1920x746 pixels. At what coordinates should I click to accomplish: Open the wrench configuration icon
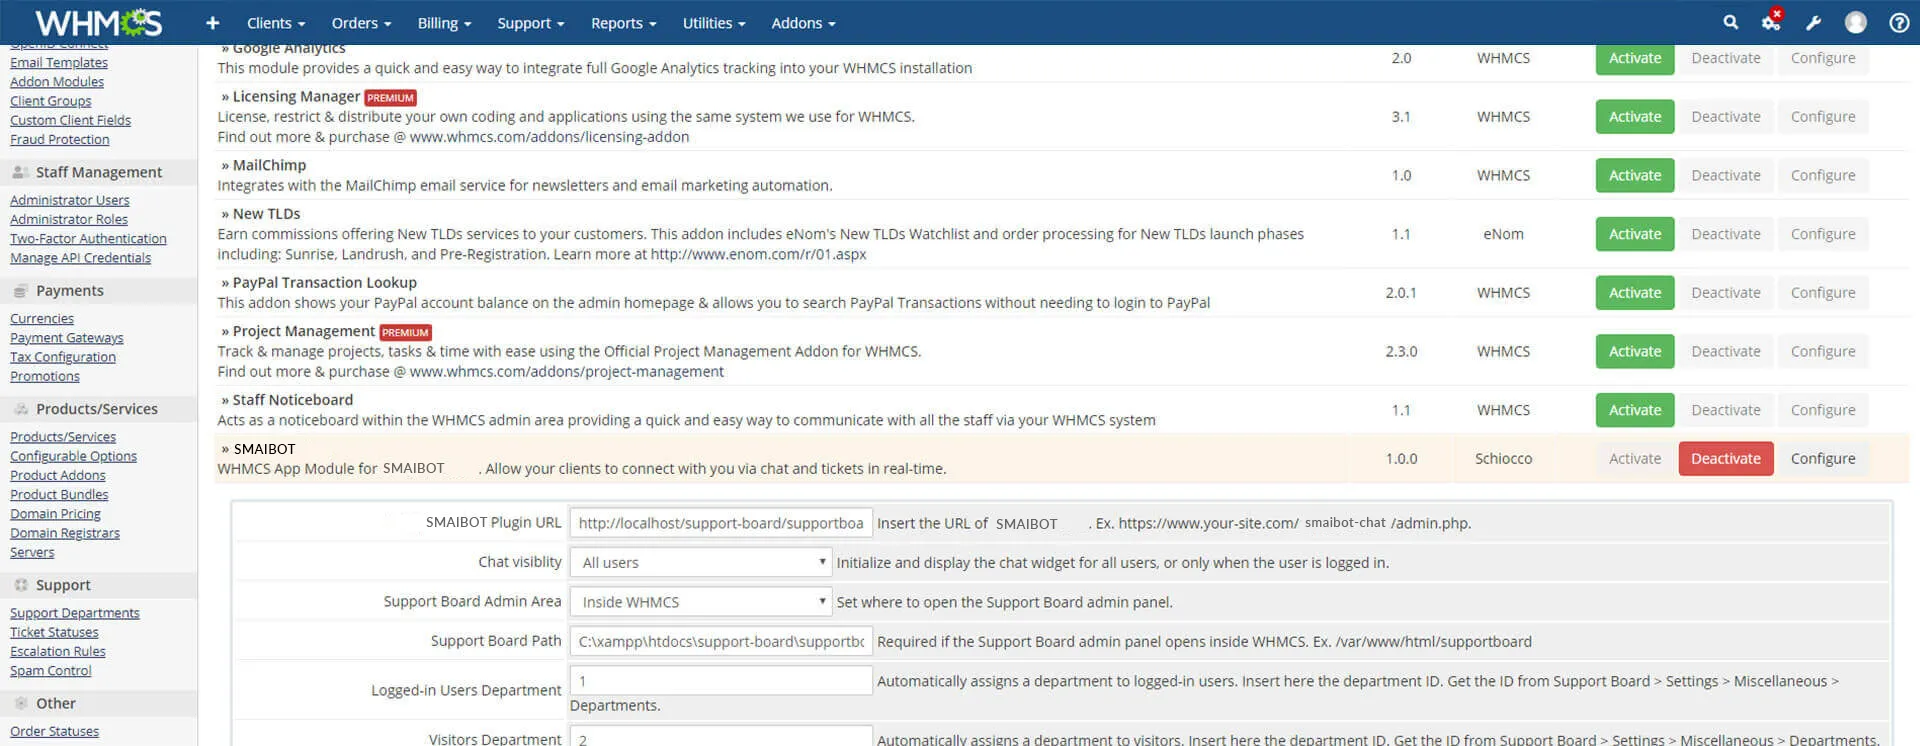1813,23
